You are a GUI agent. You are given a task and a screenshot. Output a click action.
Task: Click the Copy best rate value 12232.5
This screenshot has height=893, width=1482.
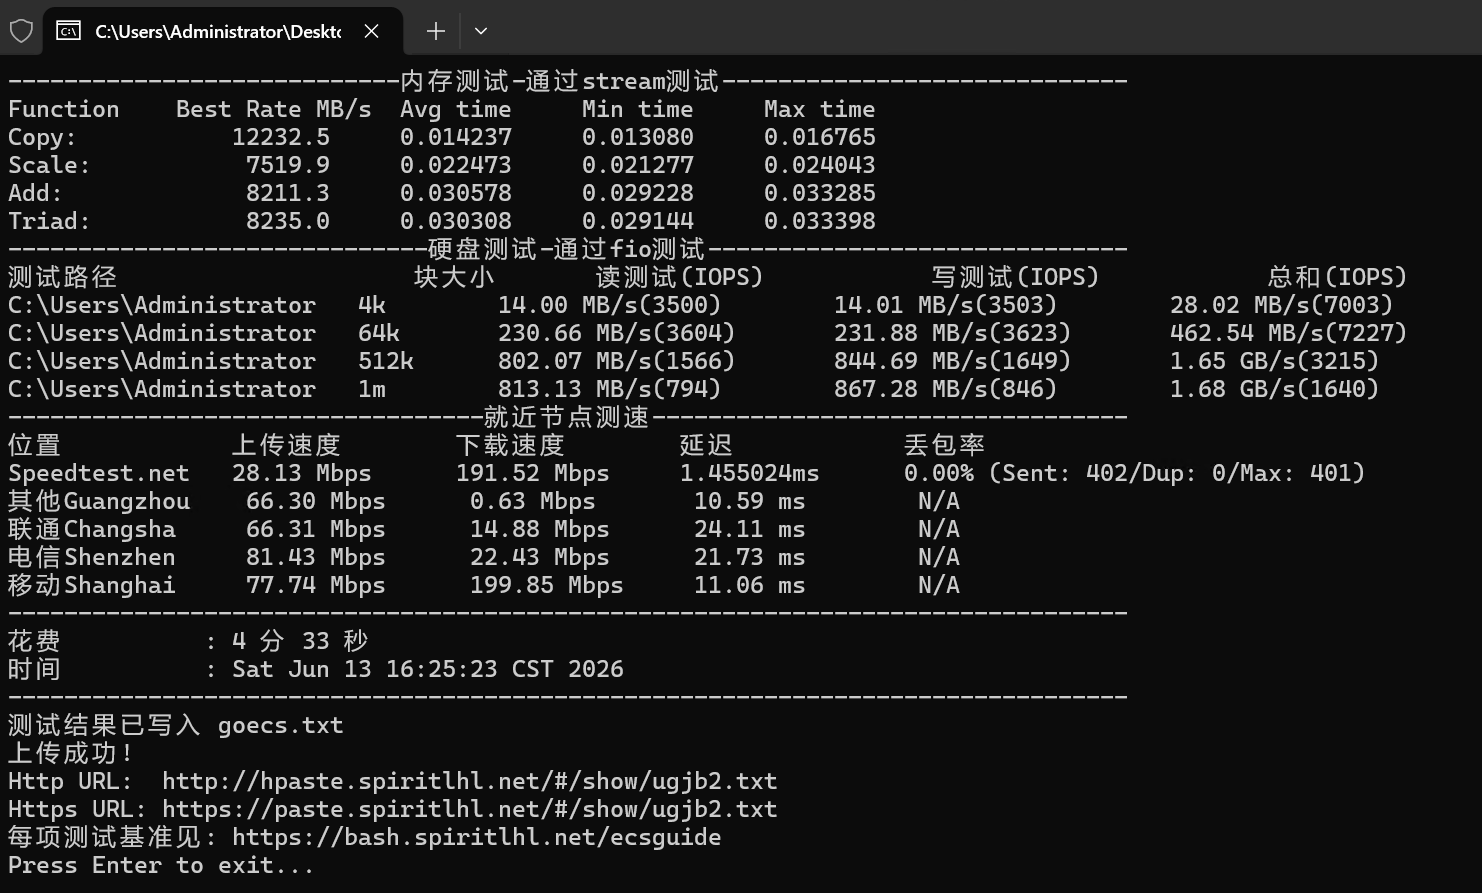click(x=280, y=137)
